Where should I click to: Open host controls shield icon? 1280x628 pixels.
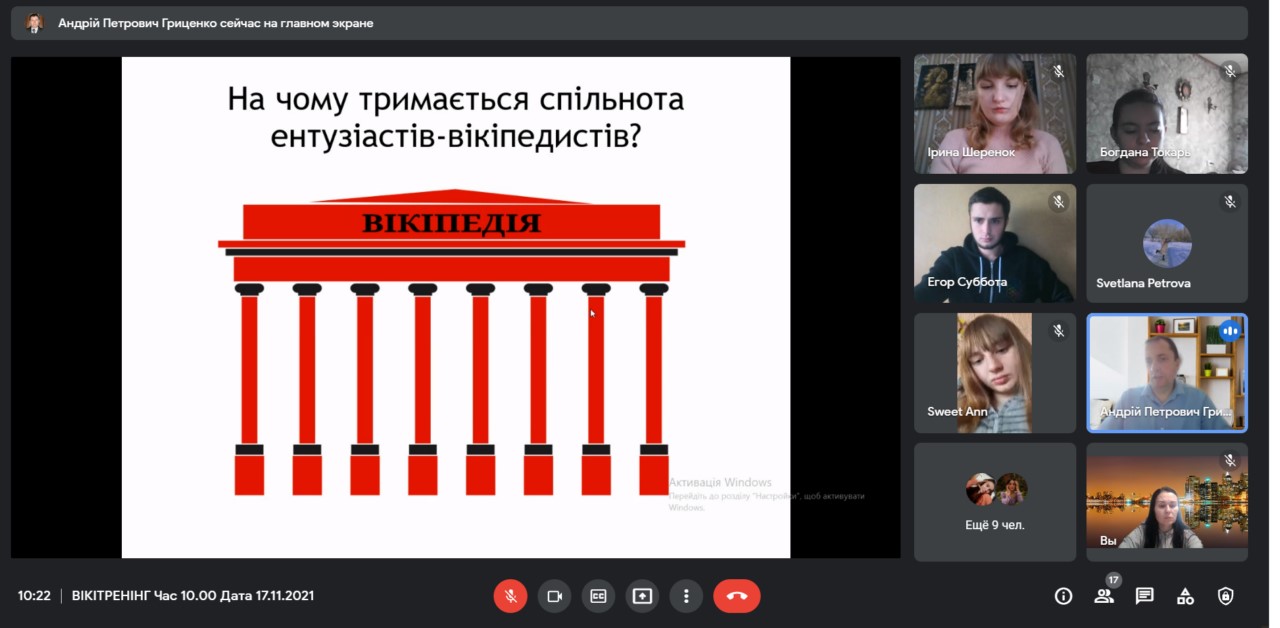(1226, 596)
